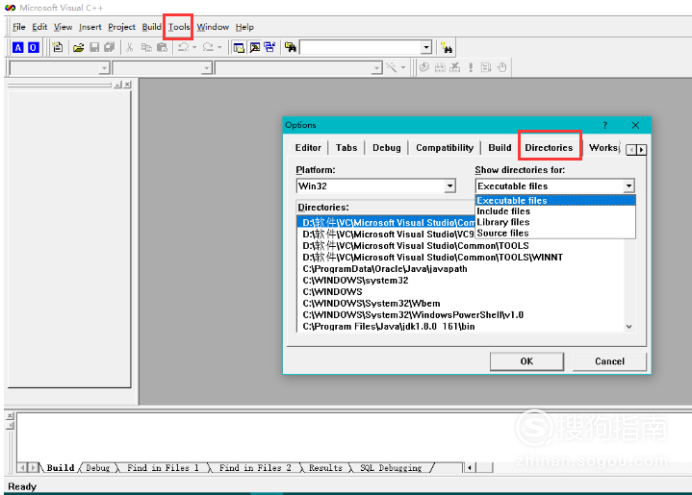Viewport: 692px width, 495px height.
Task: Close the workspace pane with its x
Action: coord(128,85)
